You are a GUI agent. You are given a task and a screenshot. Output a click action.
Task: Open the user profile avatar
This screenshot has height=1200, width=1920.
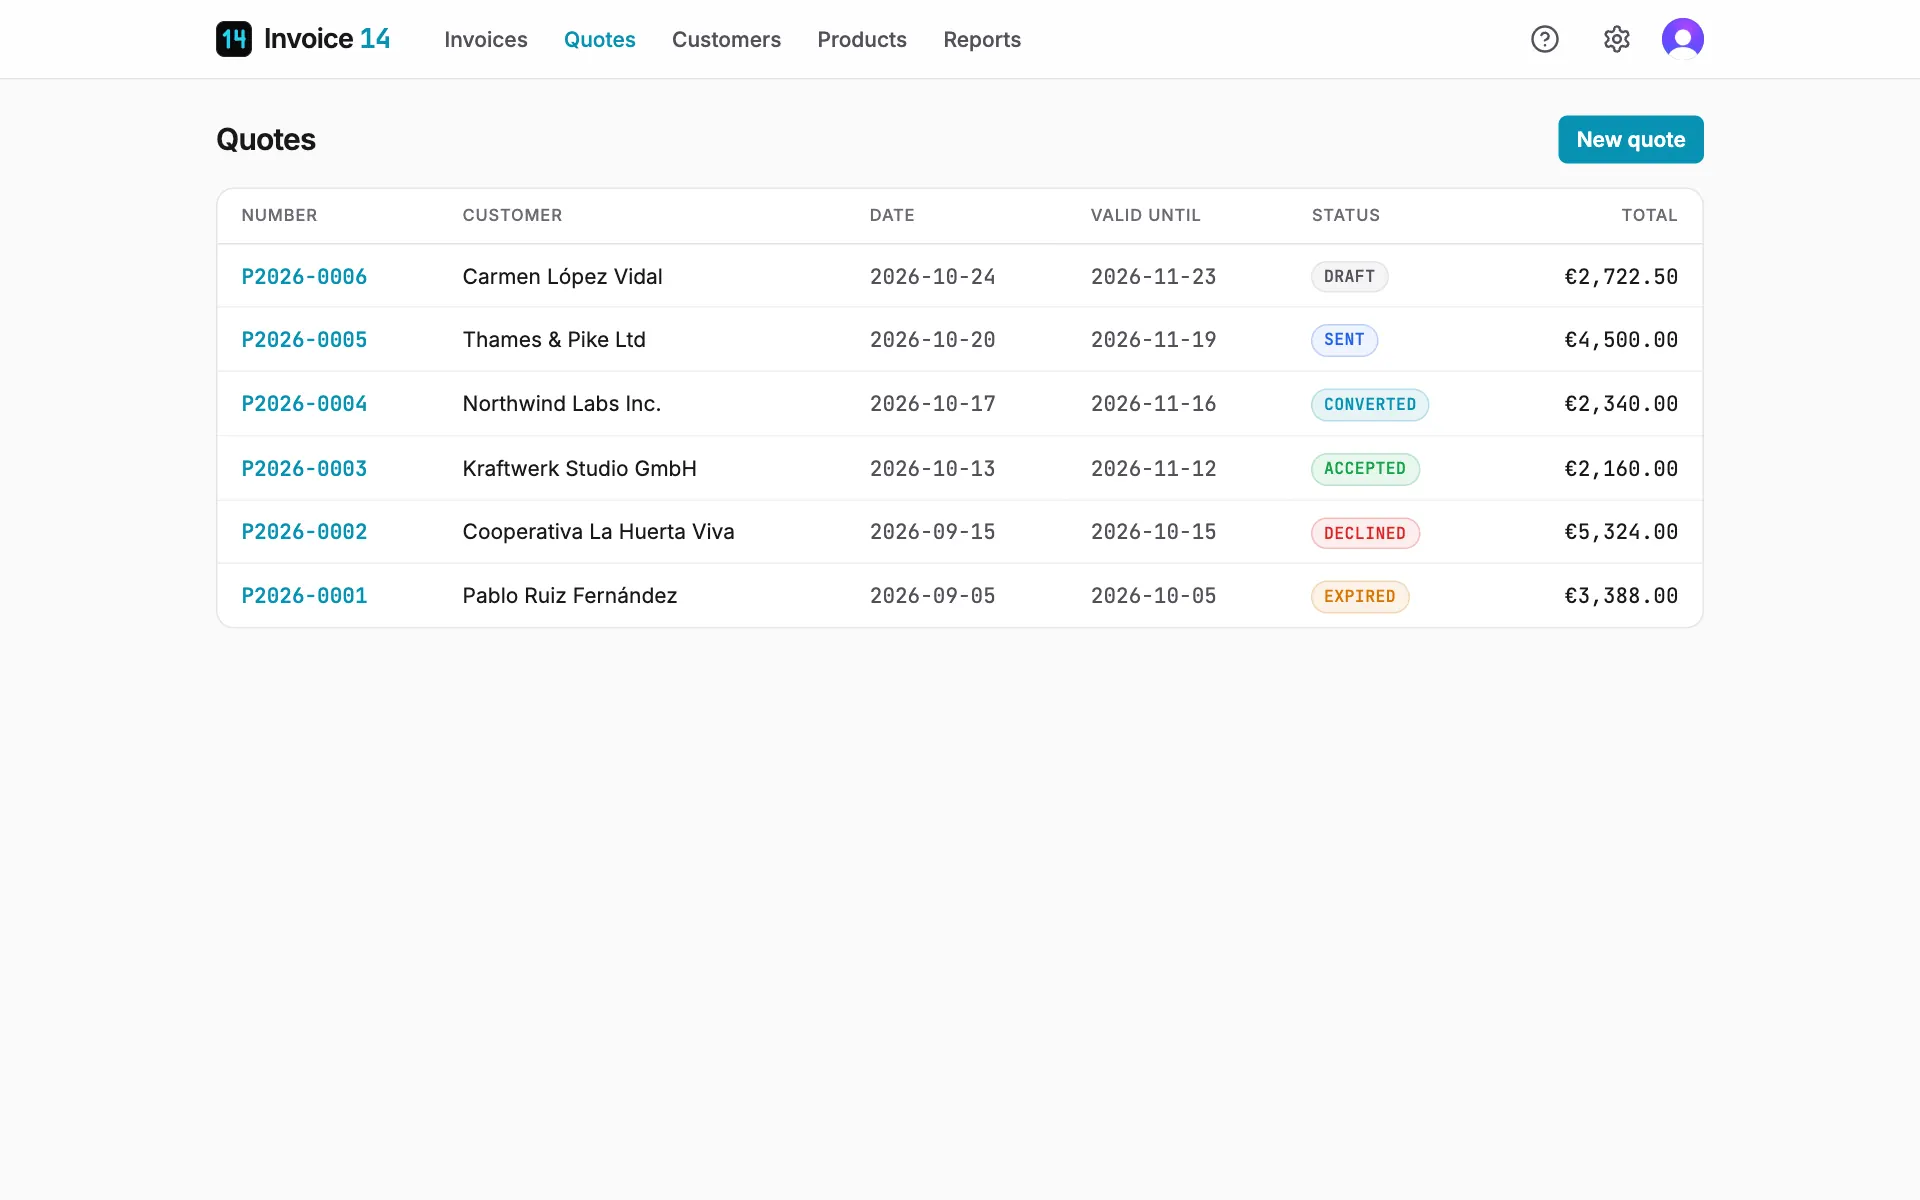[x=1683, y=39]
